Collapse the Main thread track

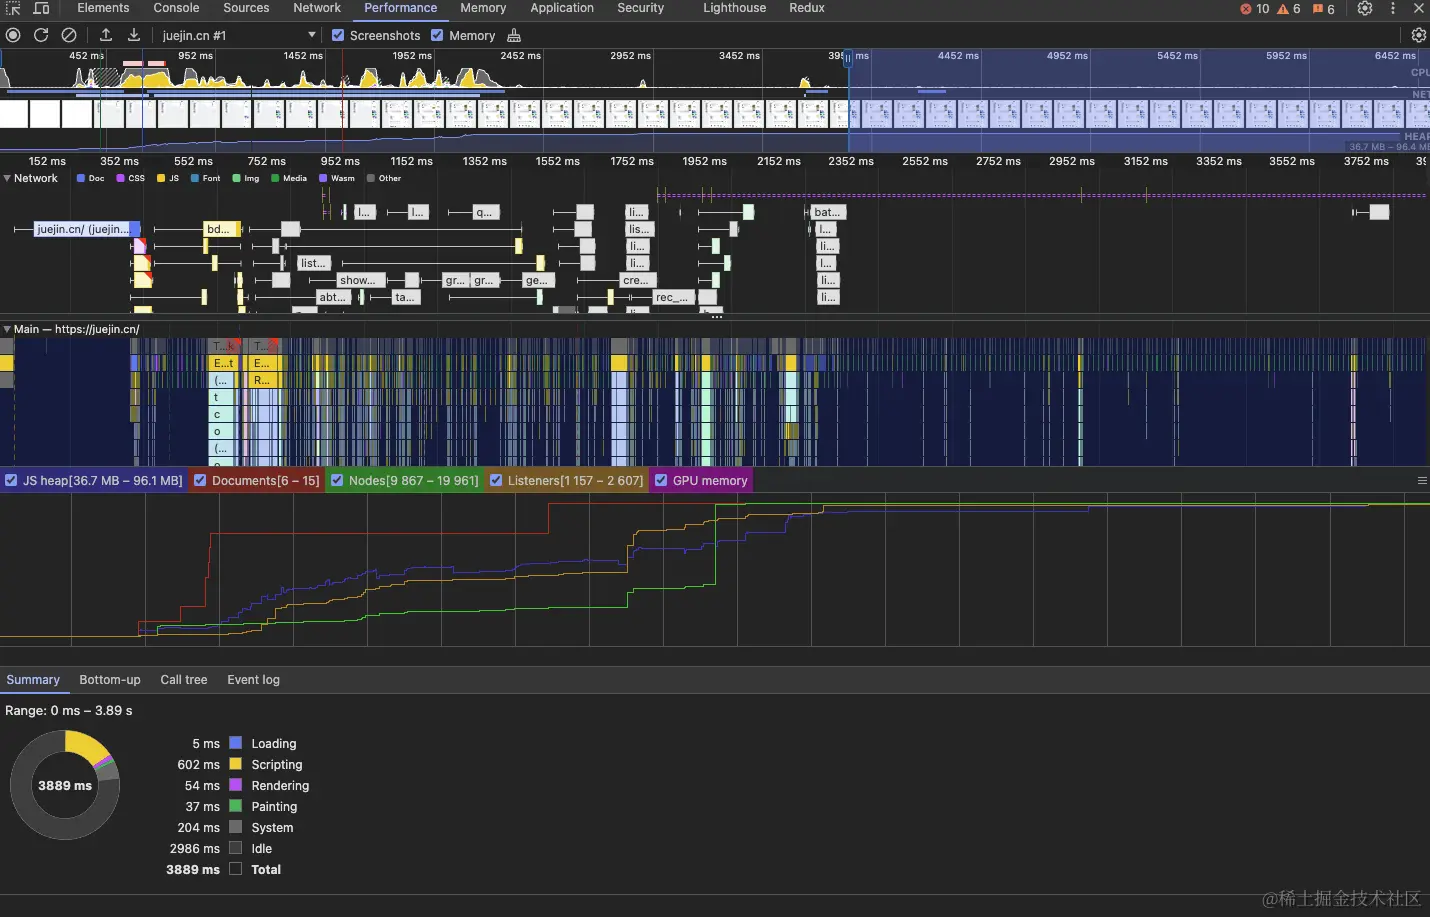(x=7, y=329)
